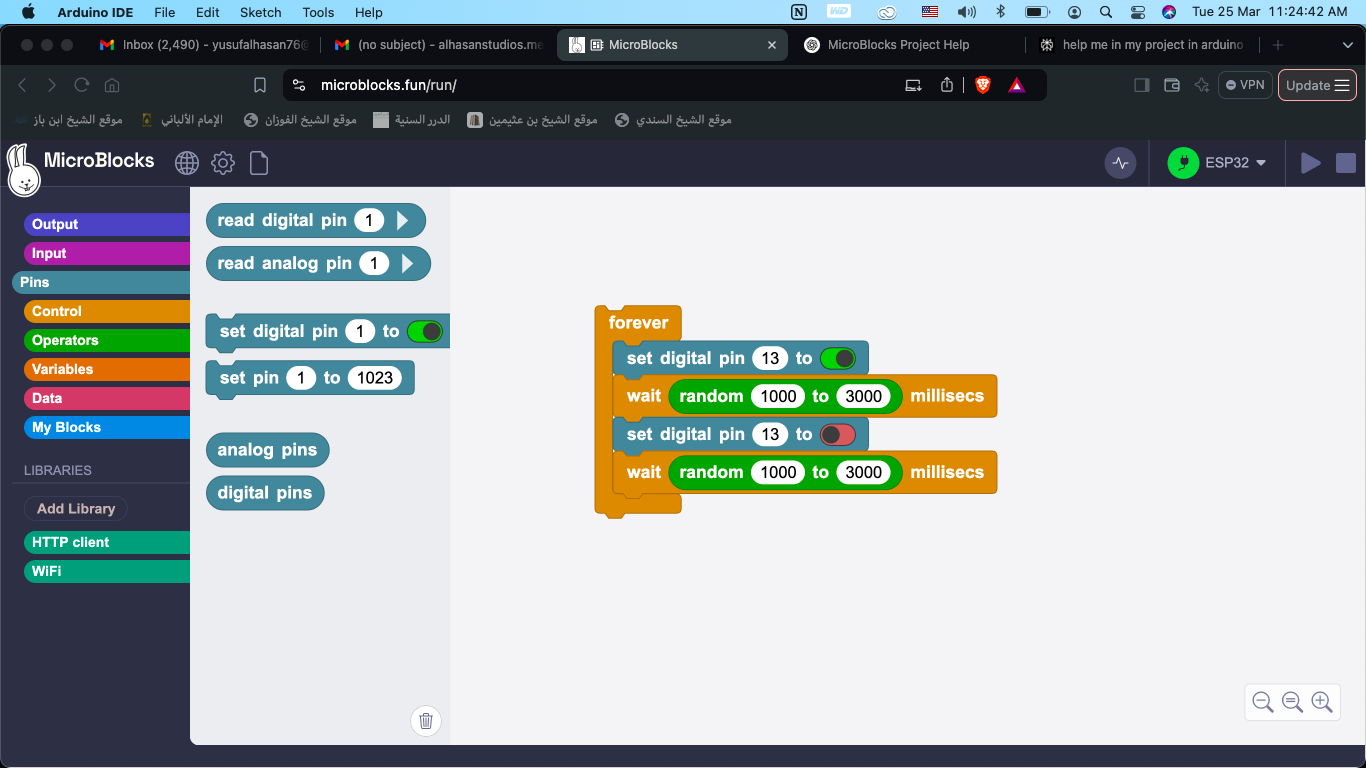
Task: Switch to MicroBlocks Project Help tab
Action: pos(898,45)
